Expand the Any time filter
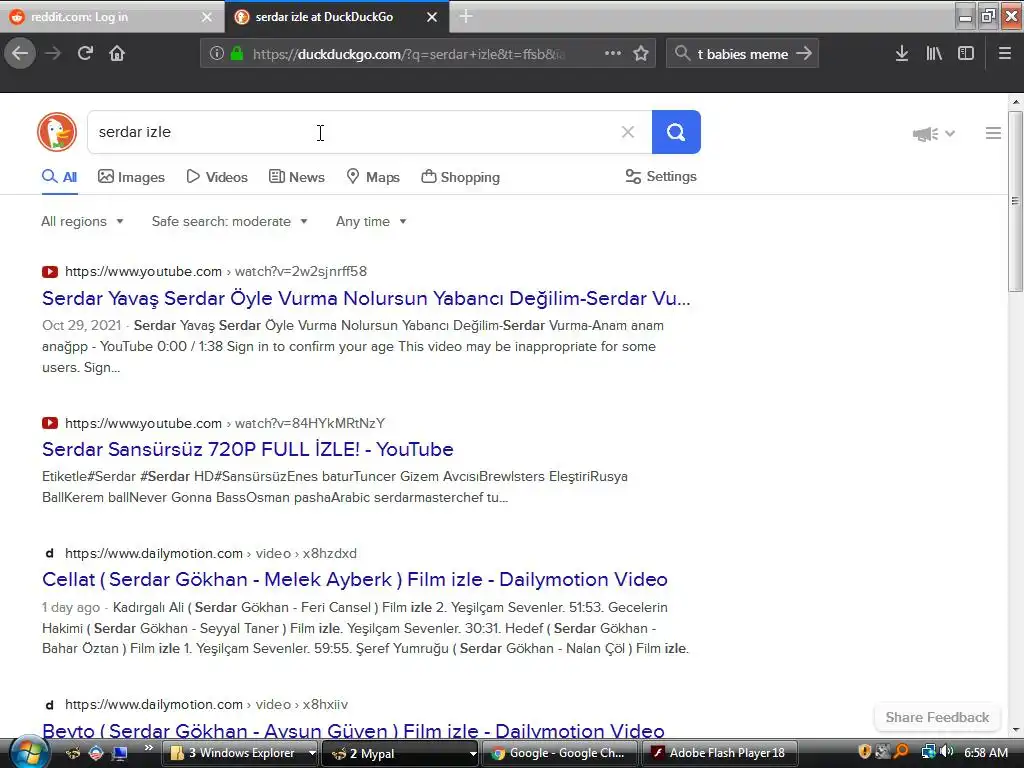The height and width of the screenshot is (768, 1024). tap(371, 221)
